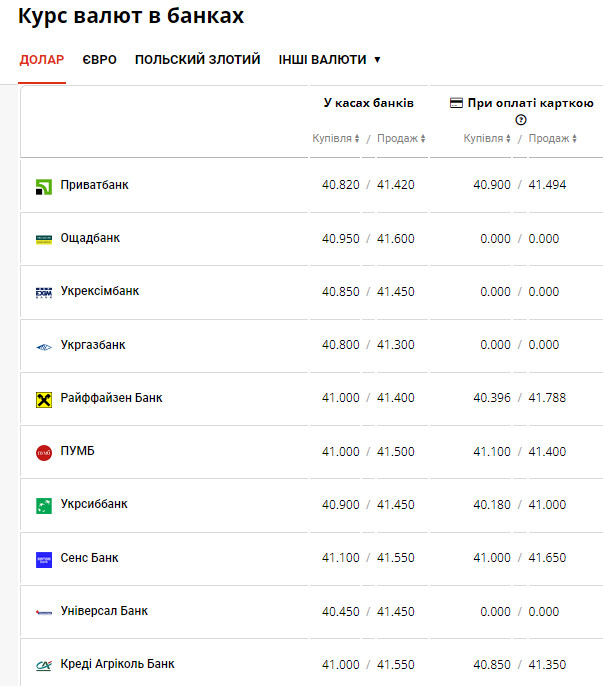The image size is (603, 686).
Task: Expand the ІНШІ ВАЛЮТИ dropdown
Action: pos(330,60)
